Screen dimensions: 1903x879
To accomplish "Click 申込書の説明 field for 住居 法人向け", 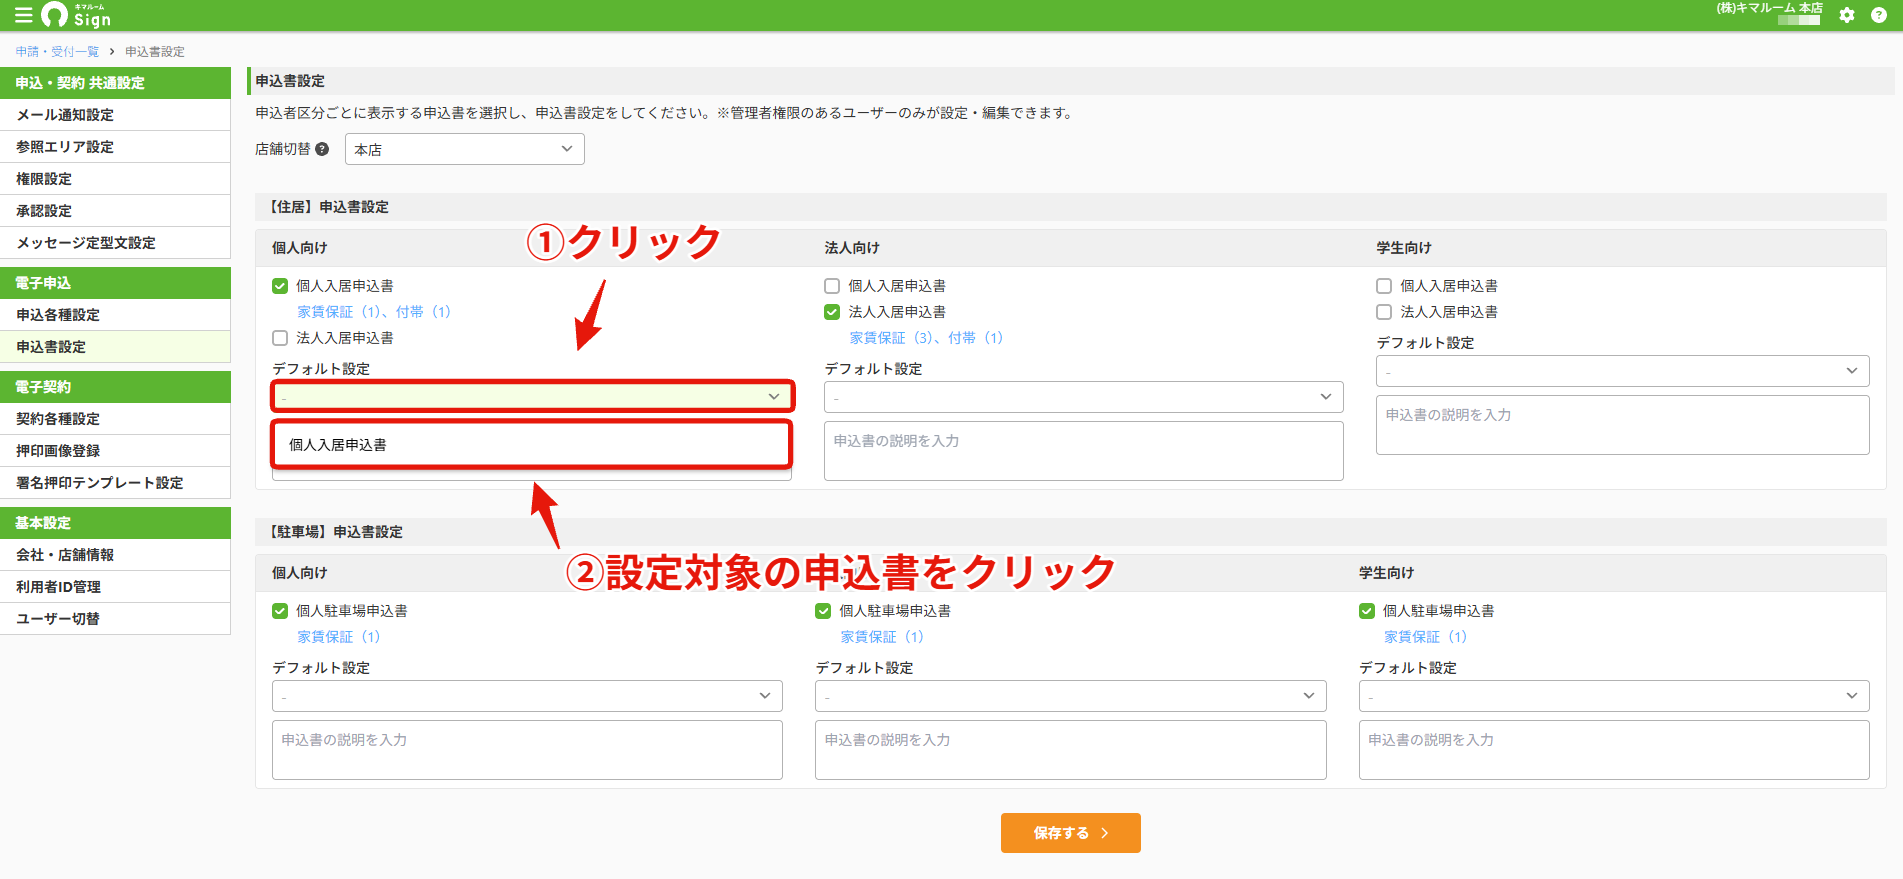I will coord(1084,451).
